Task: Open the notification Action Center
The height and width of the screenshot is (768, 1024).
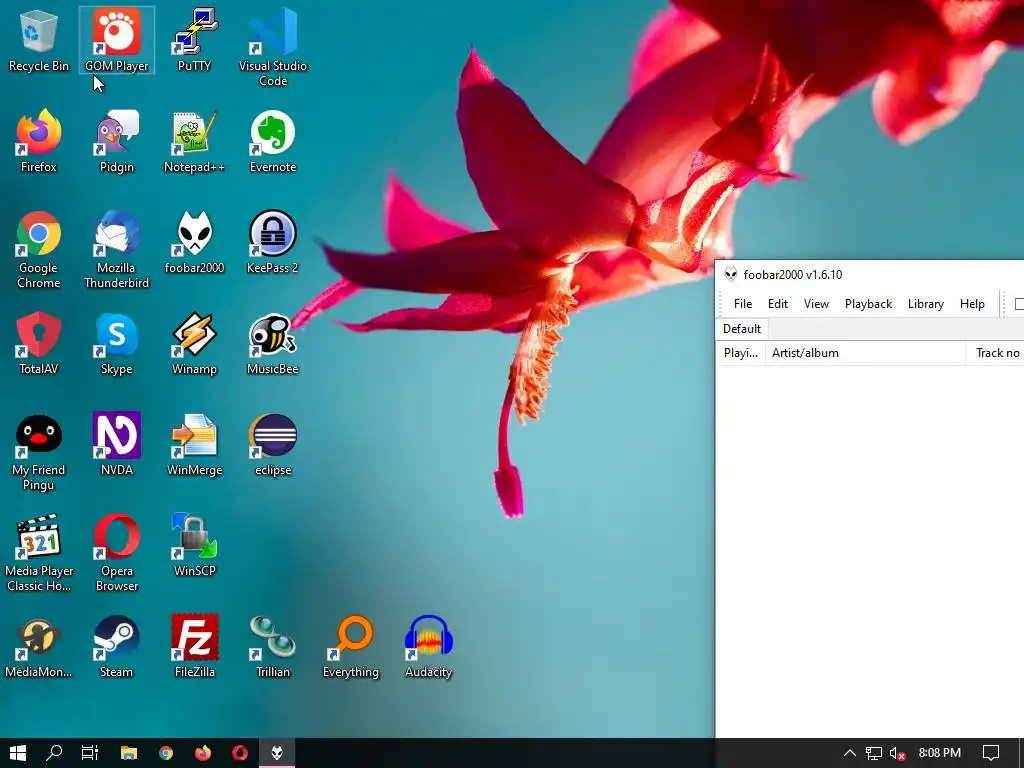Action: 991,753
